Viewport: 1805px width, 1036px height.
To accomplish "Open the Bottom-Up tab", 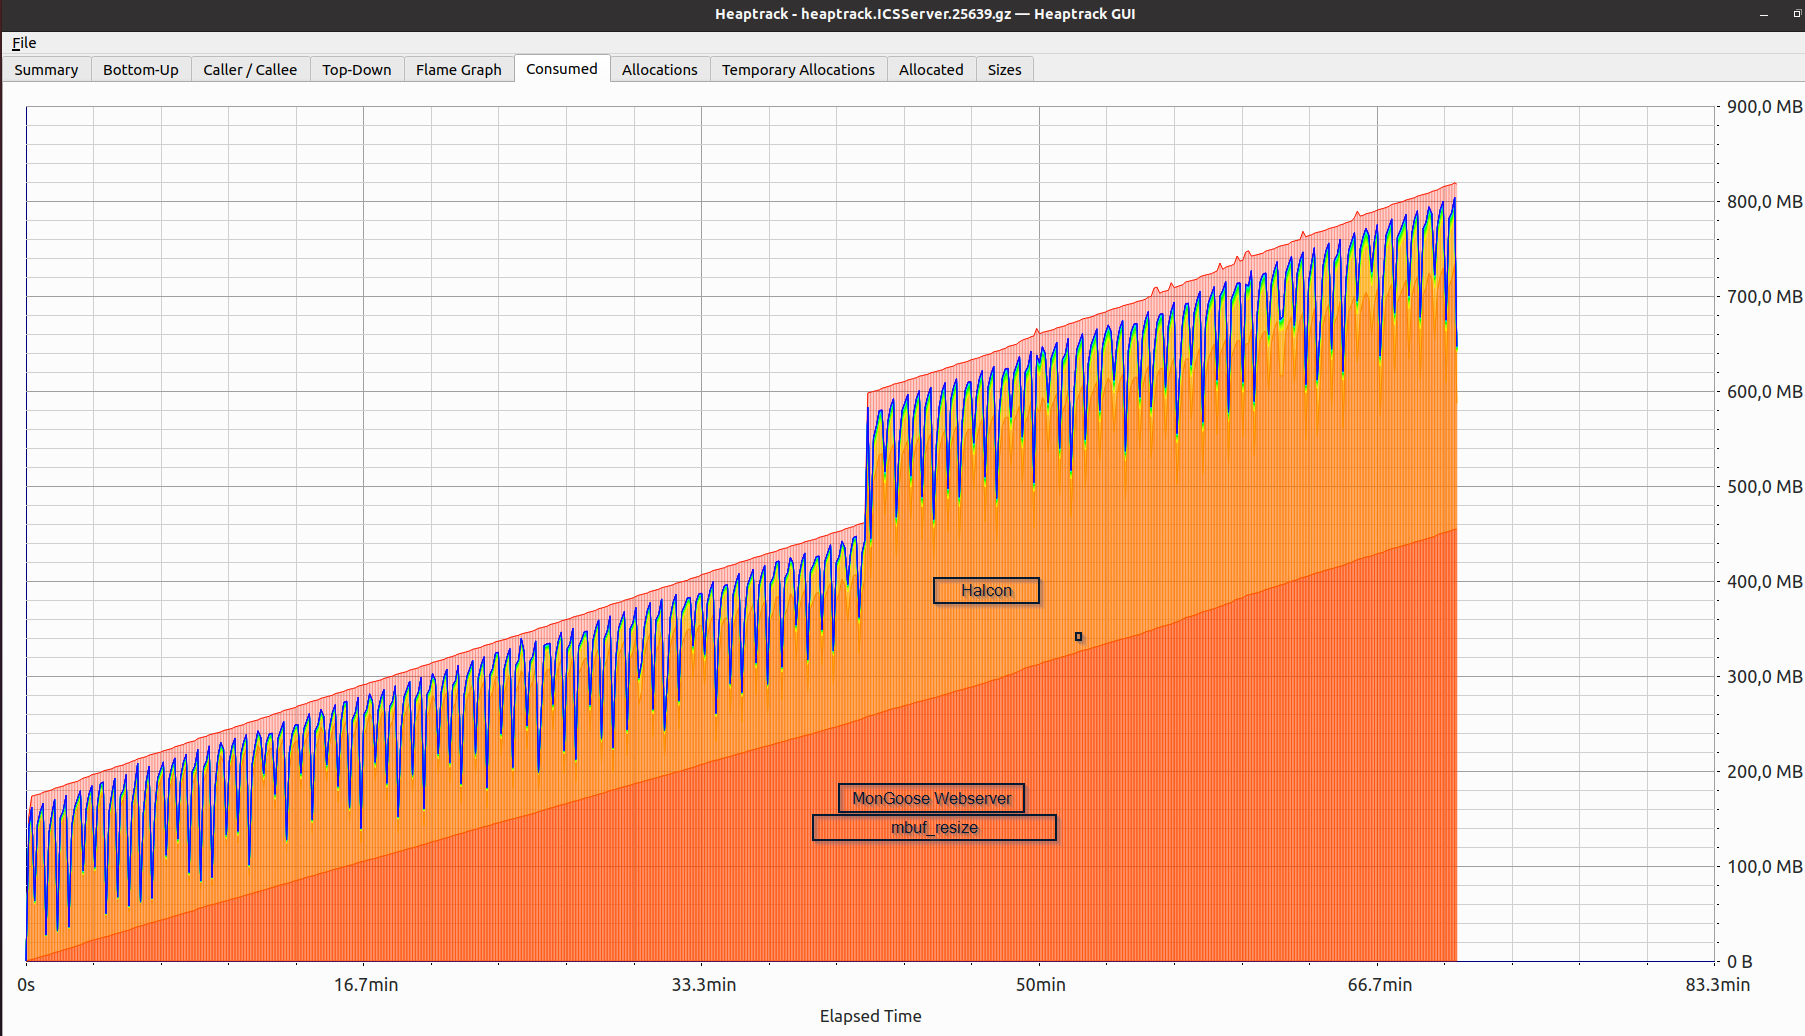I will (x=140, y=69).
